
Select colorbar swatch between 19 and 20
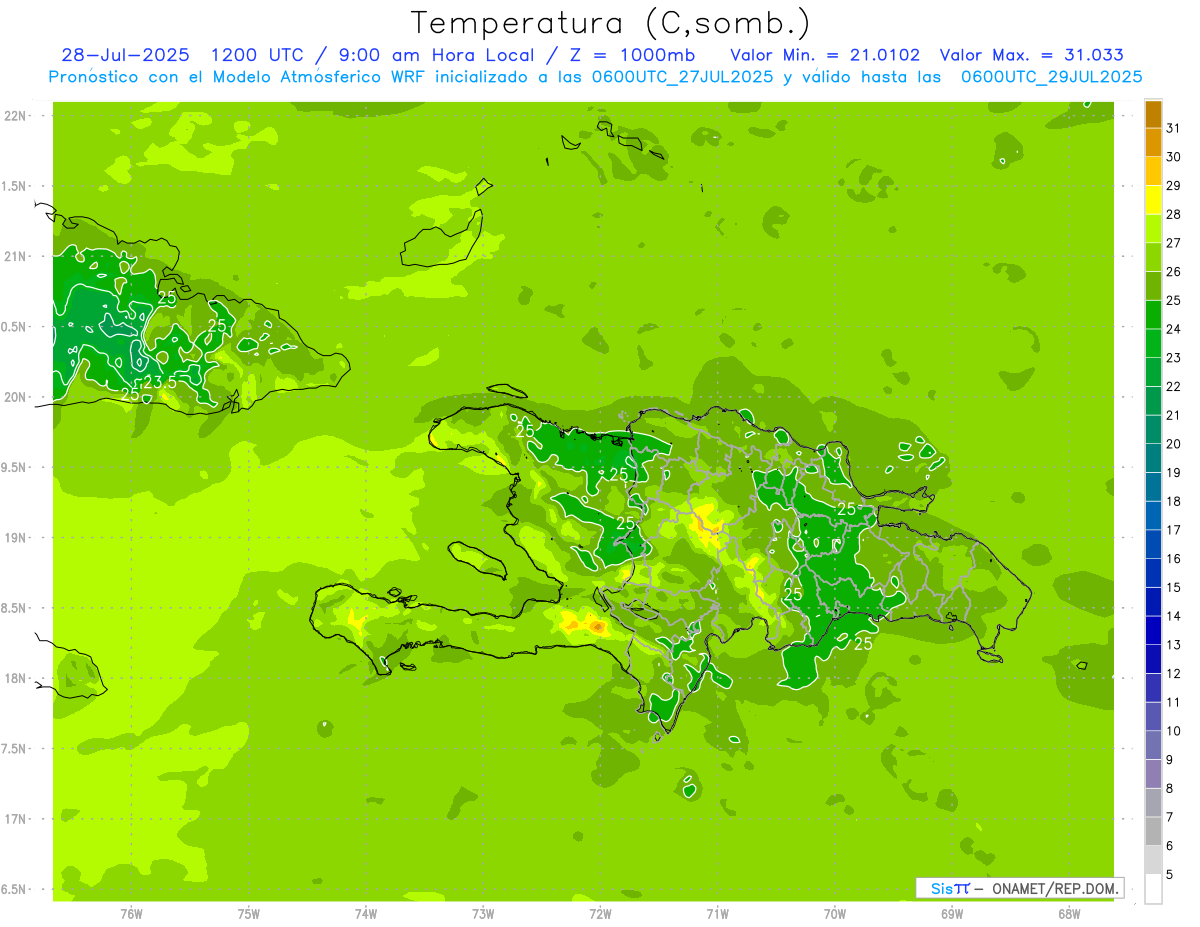pos(1153,458)
